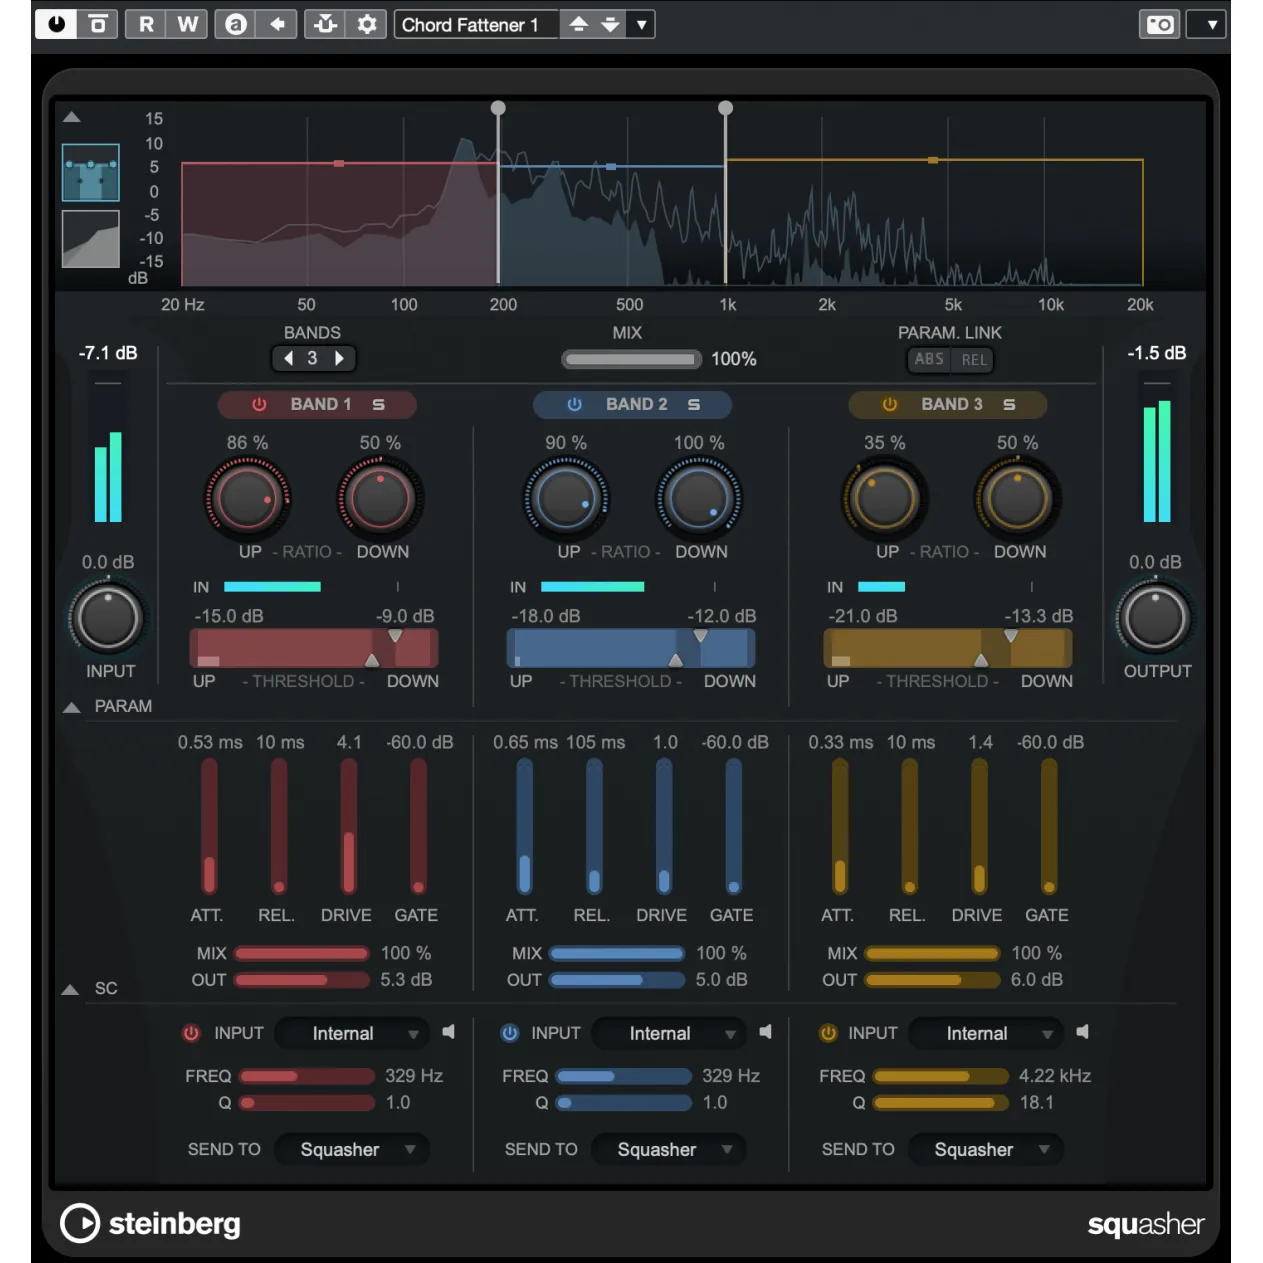Adjust Band 3 side-chain FREQ slider

click(x=940, y=1077)
